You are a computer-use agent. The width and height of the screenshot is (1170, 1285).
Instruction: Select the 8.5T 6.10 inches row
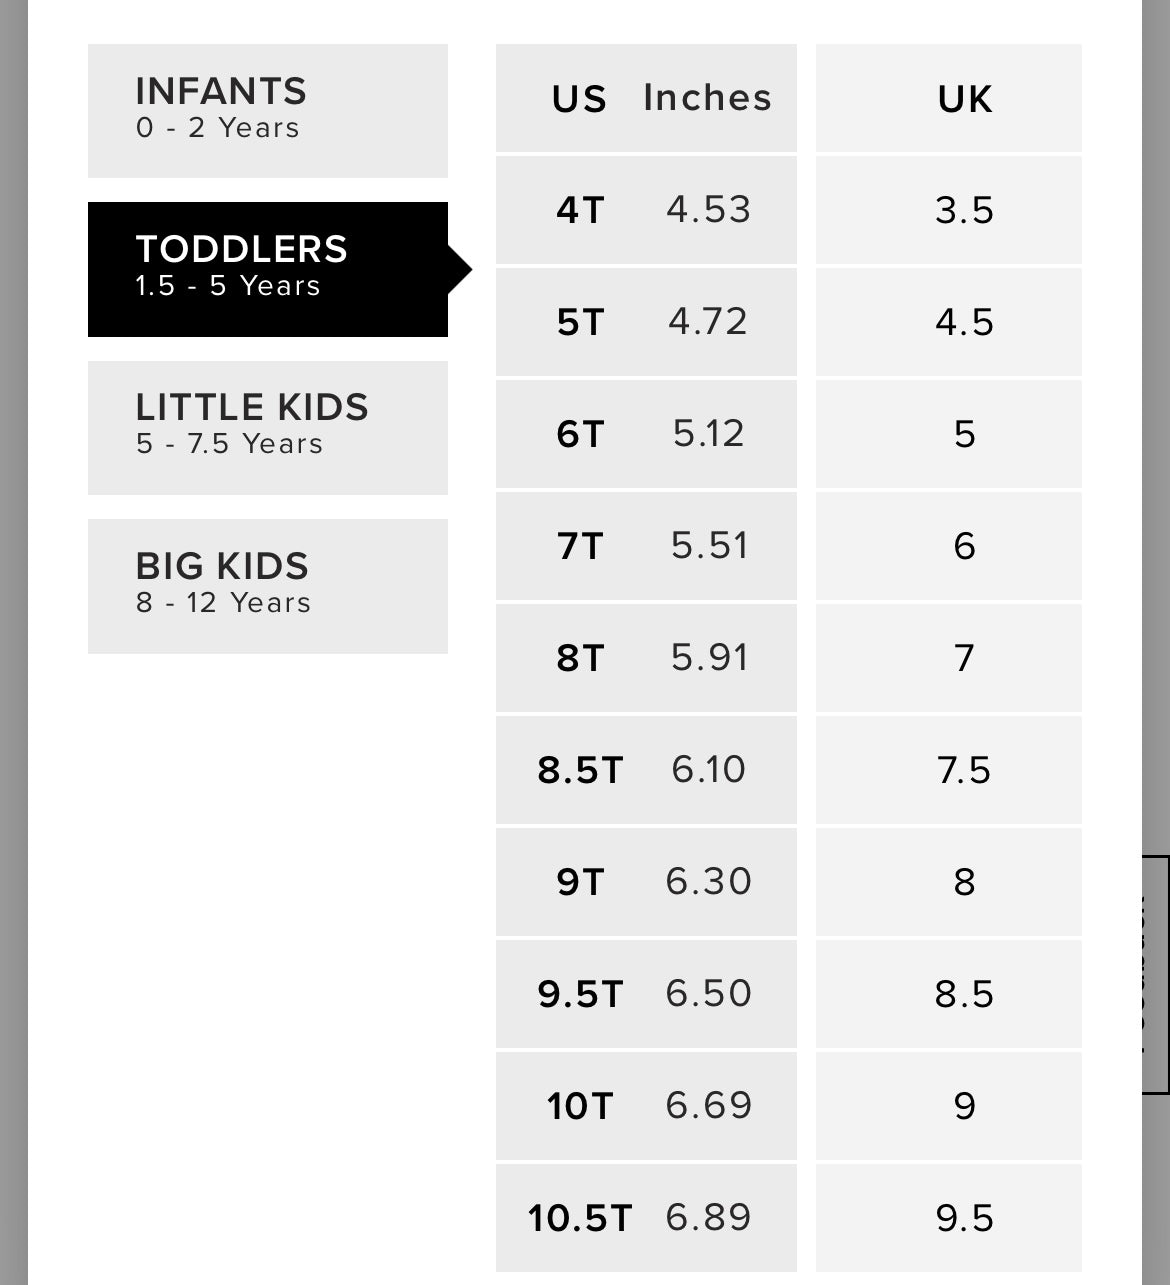tap(646, 770)
